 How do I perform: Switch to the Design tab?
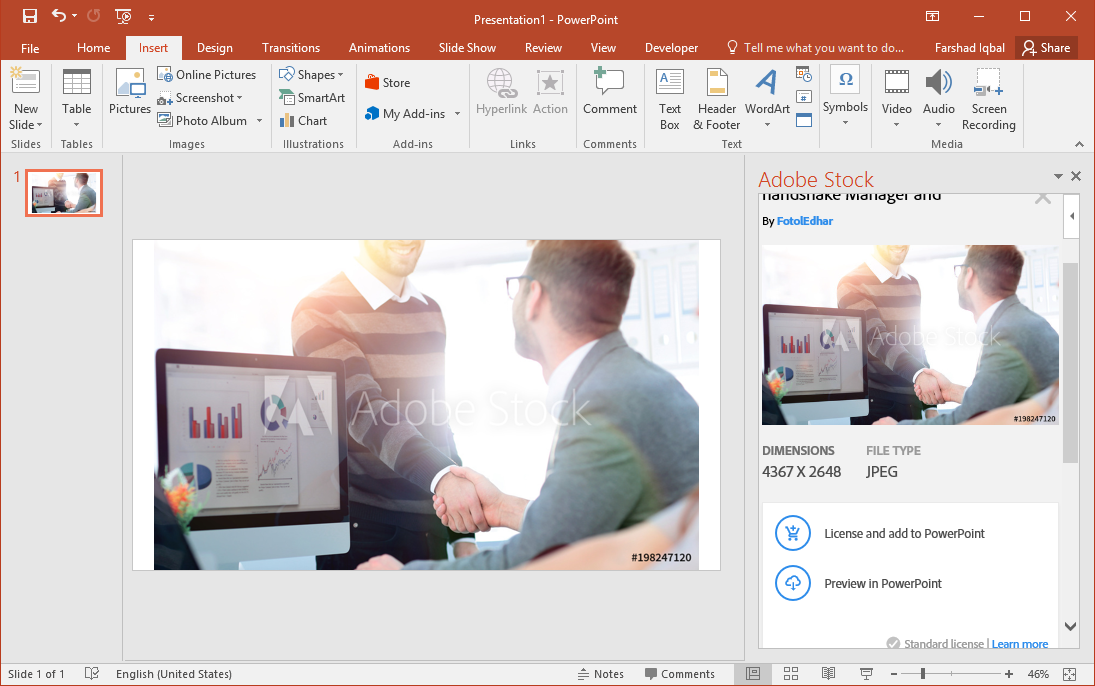click(214, 48)
